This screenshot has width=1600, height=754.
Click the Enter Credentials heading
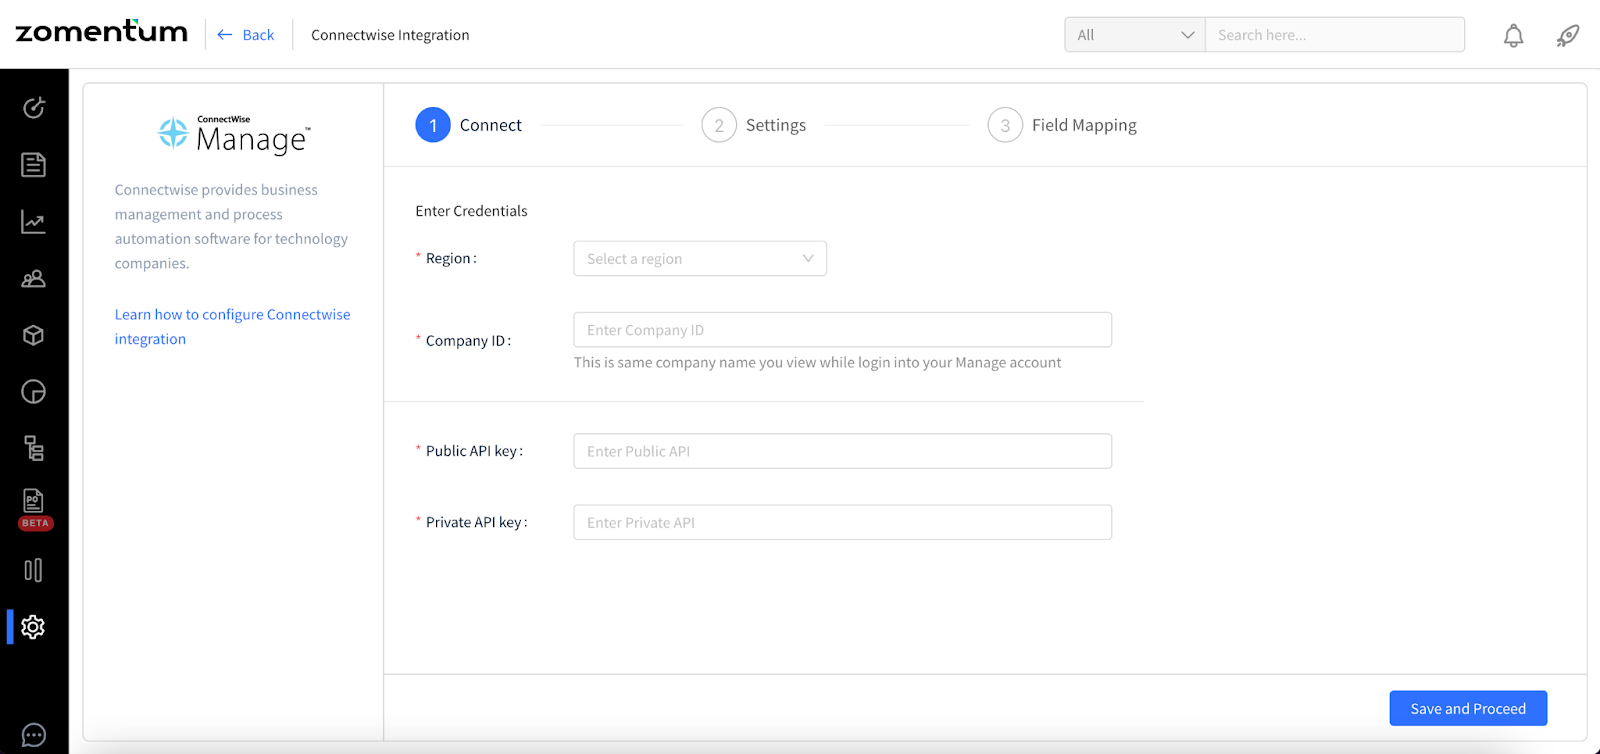tap(471, 211)
